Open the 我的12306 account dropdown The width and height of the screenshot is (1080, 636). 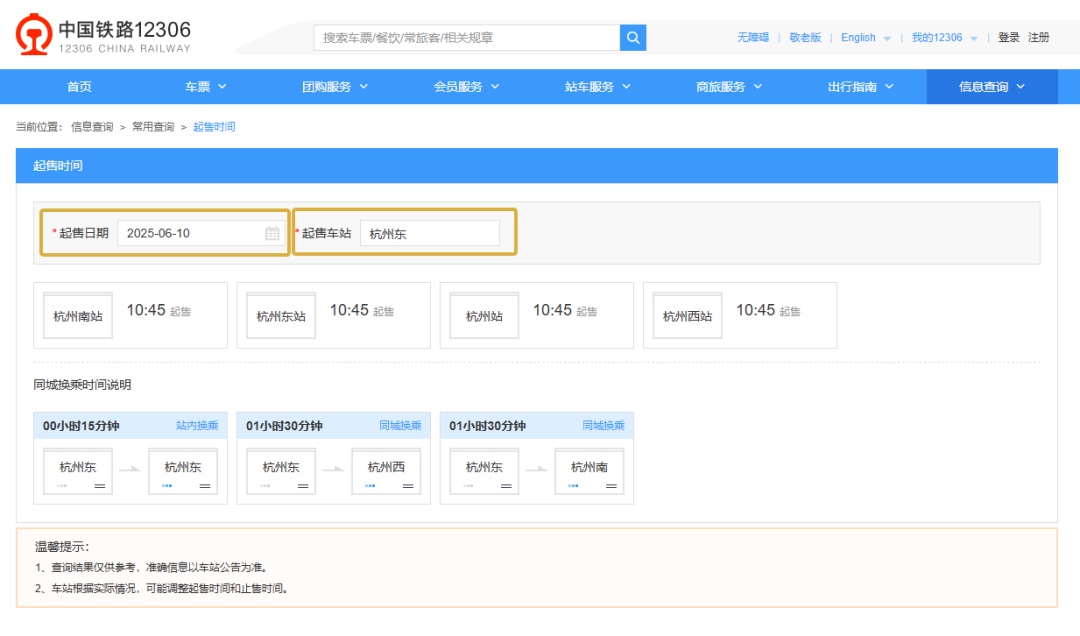(943, 38)
